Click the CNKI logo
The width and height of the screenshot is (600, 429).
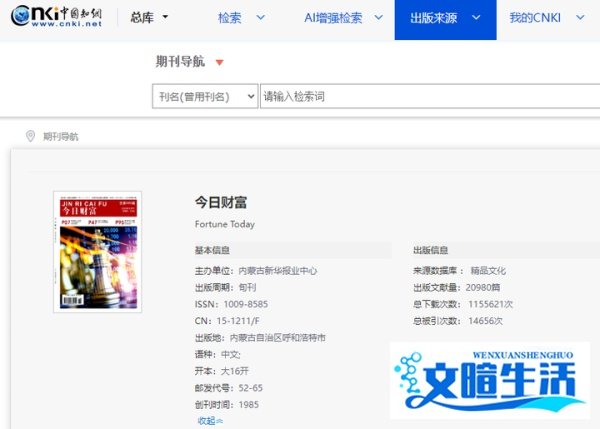coord(57,16)
